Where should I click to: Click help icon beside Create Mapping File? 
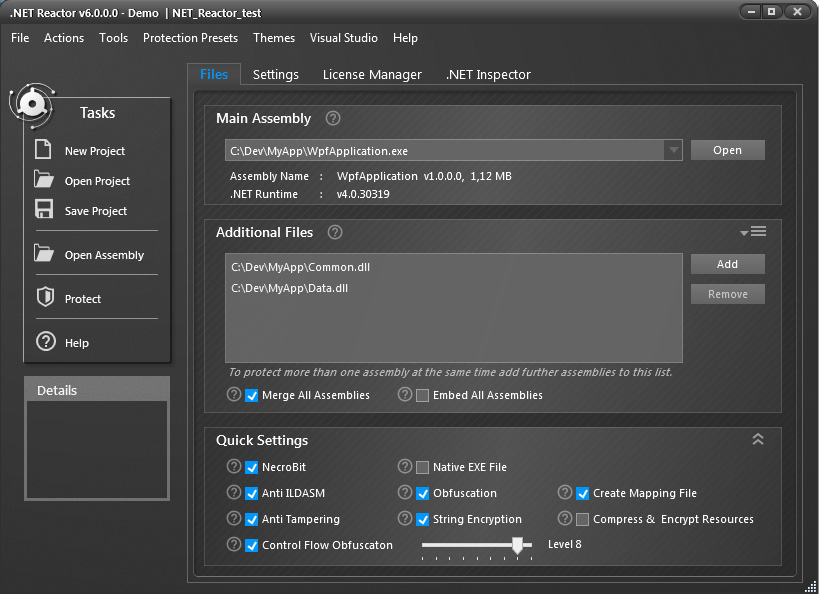pyautogui.click(x=565, y=493)
